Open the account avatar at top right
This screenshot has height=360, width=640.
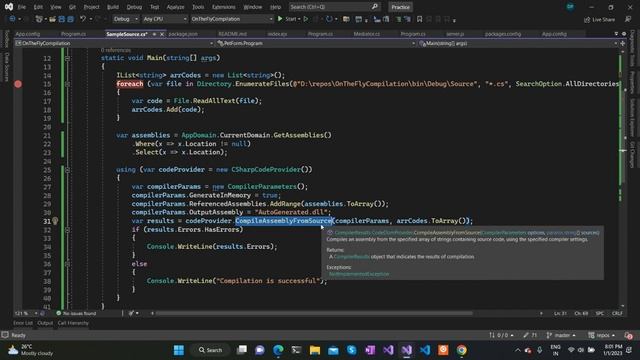click(570, 7)
